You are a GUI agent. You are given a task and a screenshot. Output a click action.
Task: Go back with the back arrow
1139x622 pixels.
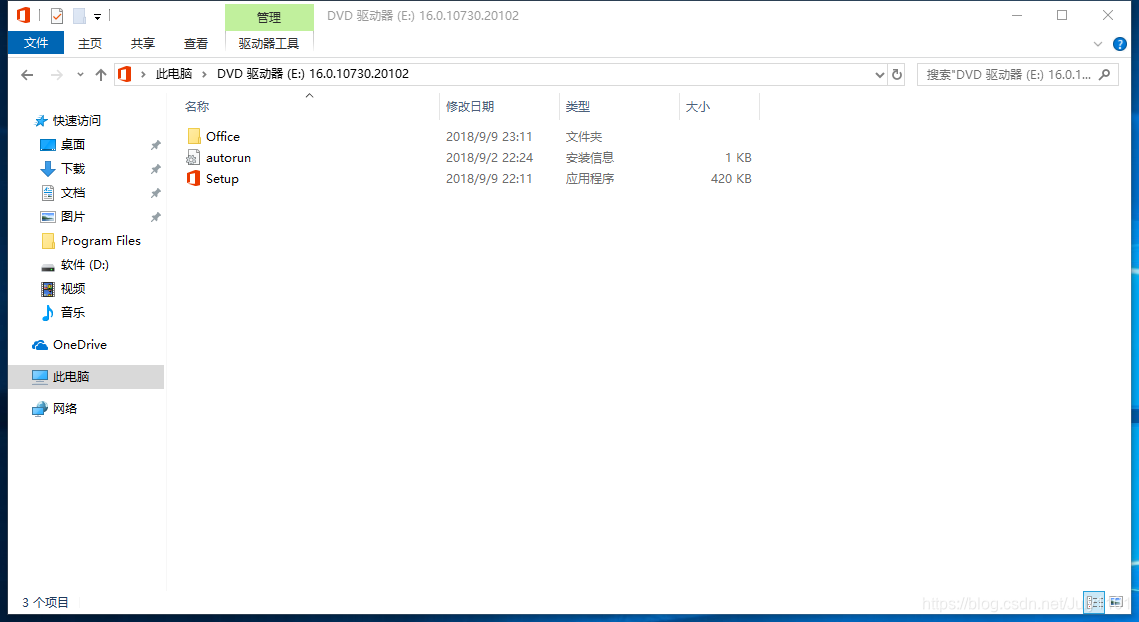[x=28, y=74]
